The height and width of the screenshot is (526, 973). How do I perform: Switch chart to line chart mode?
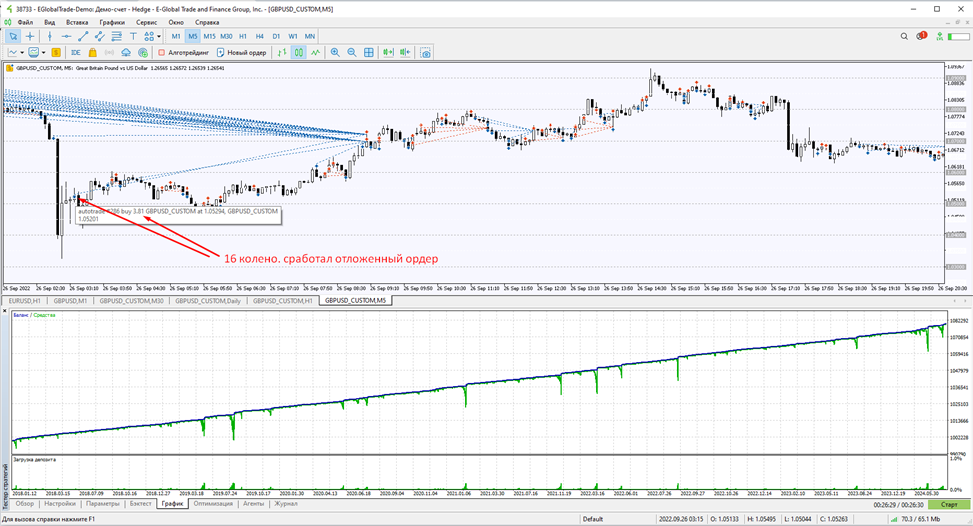tap(316, 53)
